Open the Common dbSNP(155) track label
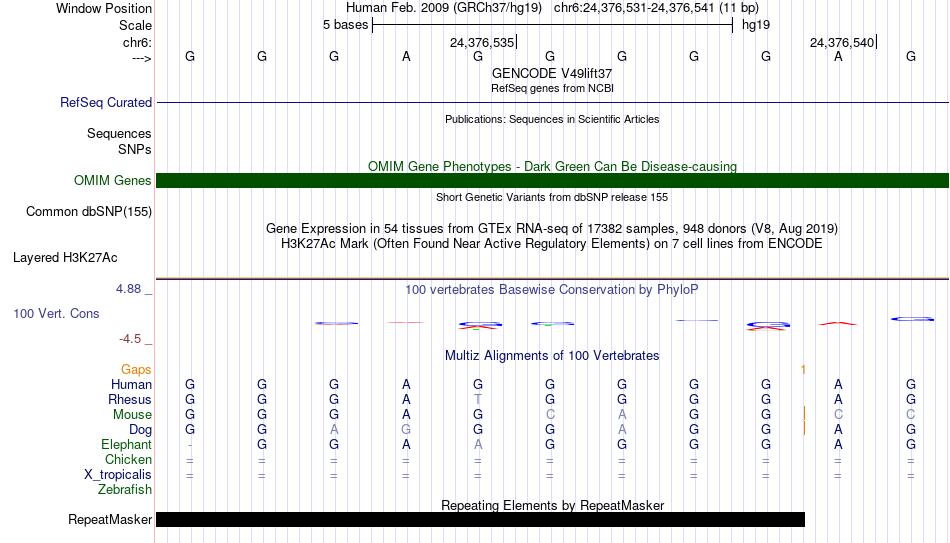Viewport: 950px width, 543px height. [88, 212]
